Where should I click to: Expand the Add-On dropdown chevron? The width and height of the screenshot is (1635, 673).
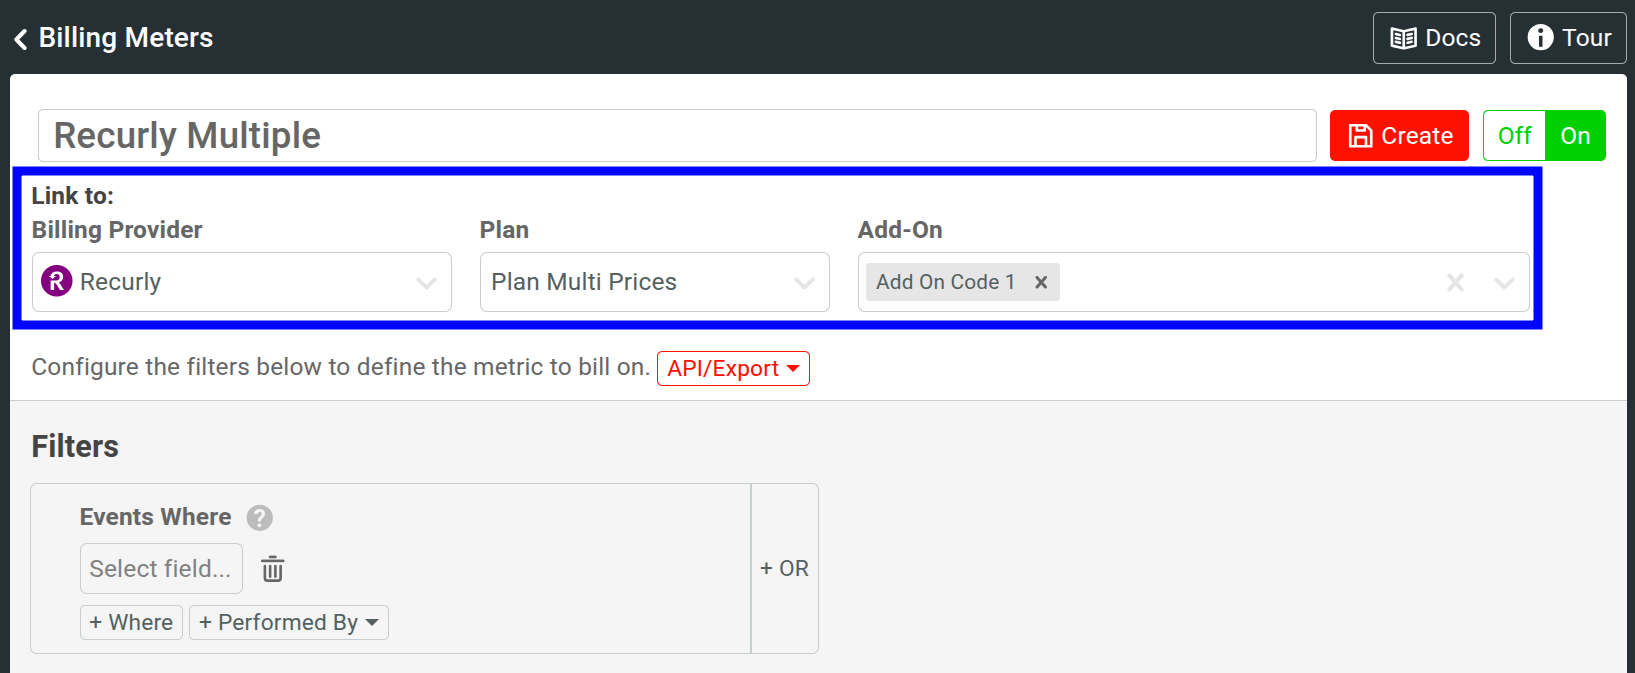pyautogui.click(x=1504, y=283)
